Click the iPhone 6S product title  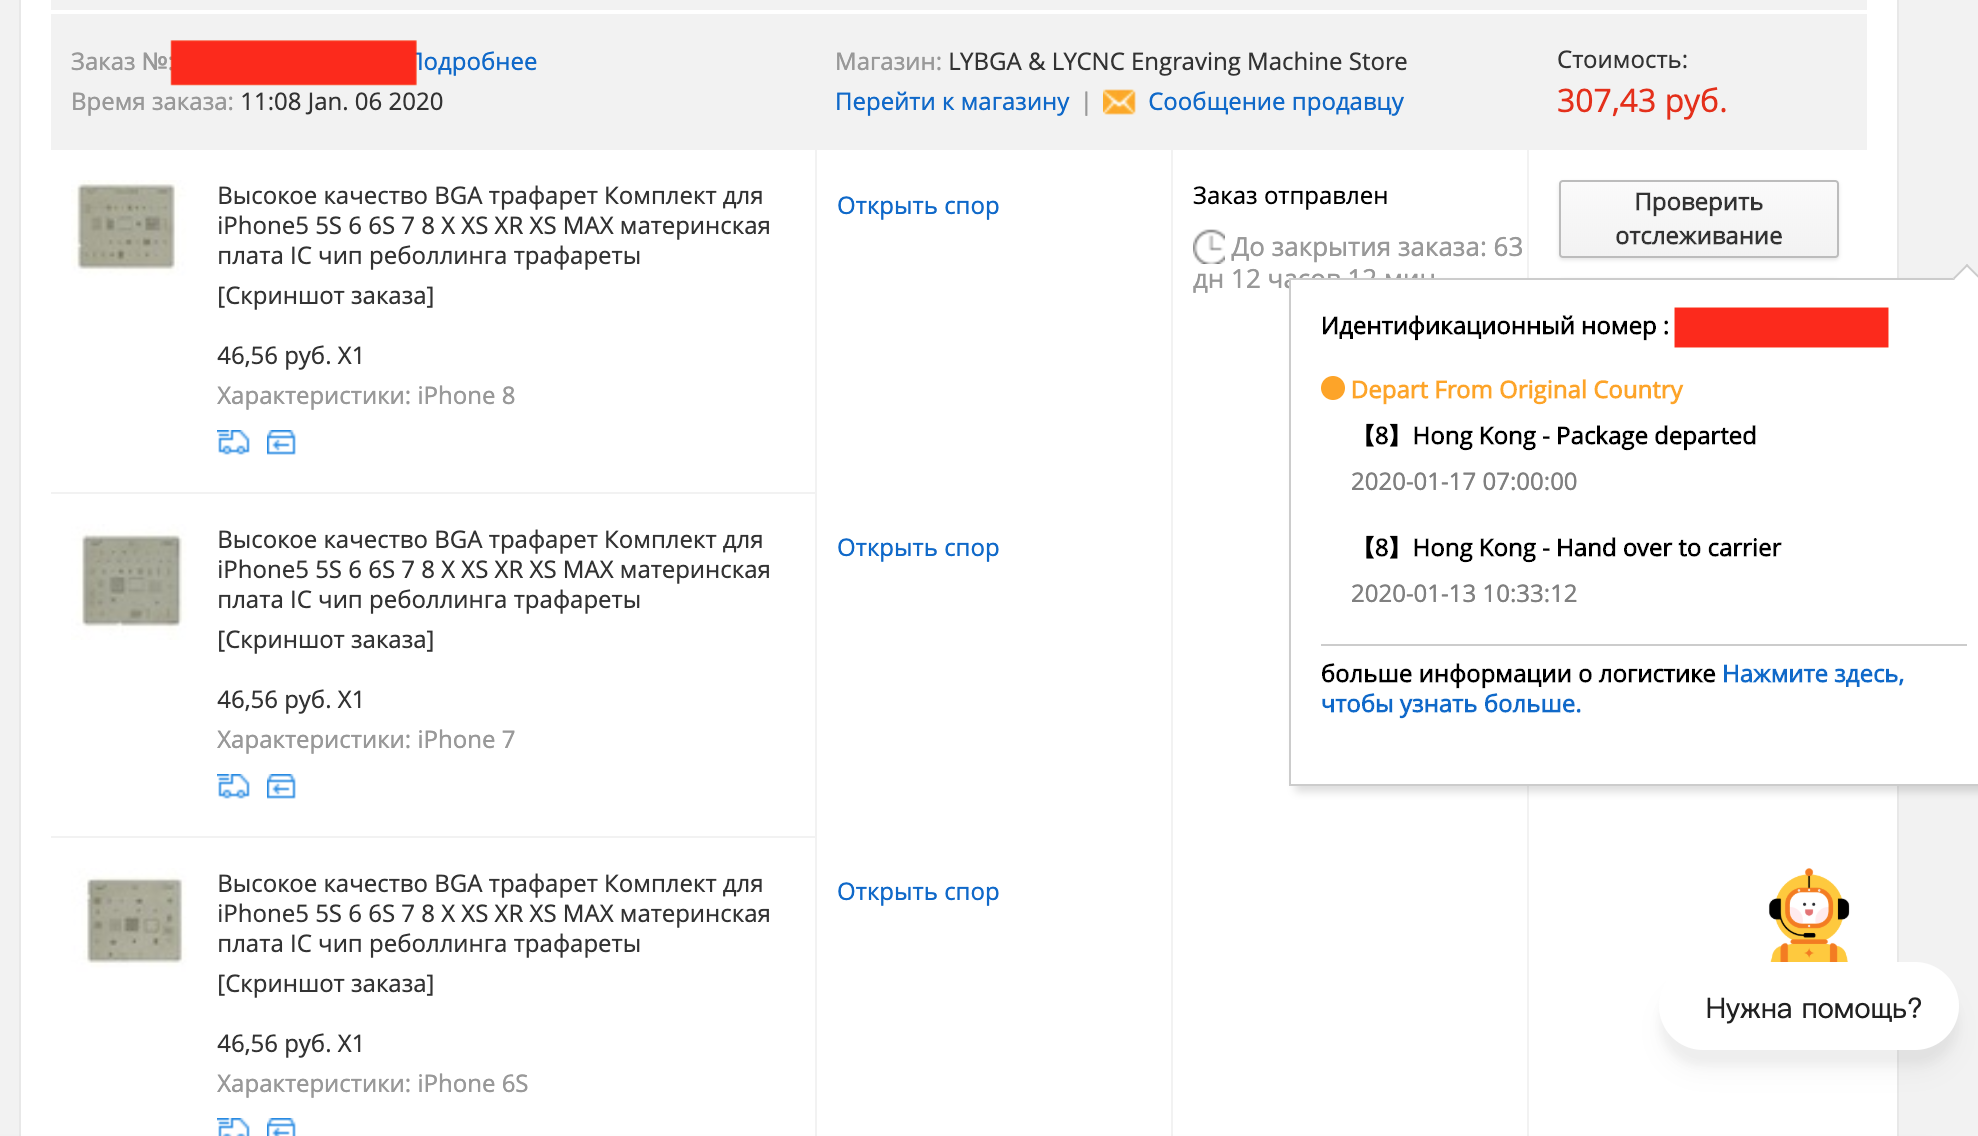[x=494, y=914]
